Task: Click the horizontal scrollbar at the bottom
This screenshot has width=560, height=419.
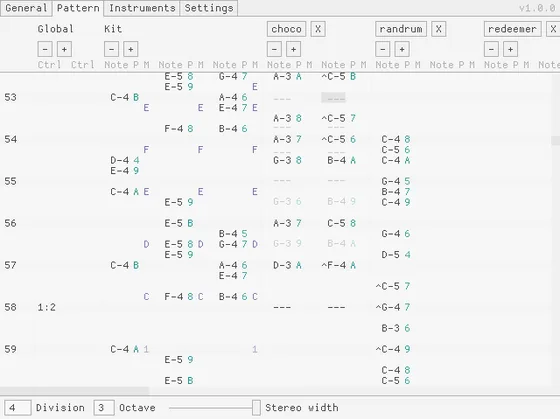Action: 74,391
